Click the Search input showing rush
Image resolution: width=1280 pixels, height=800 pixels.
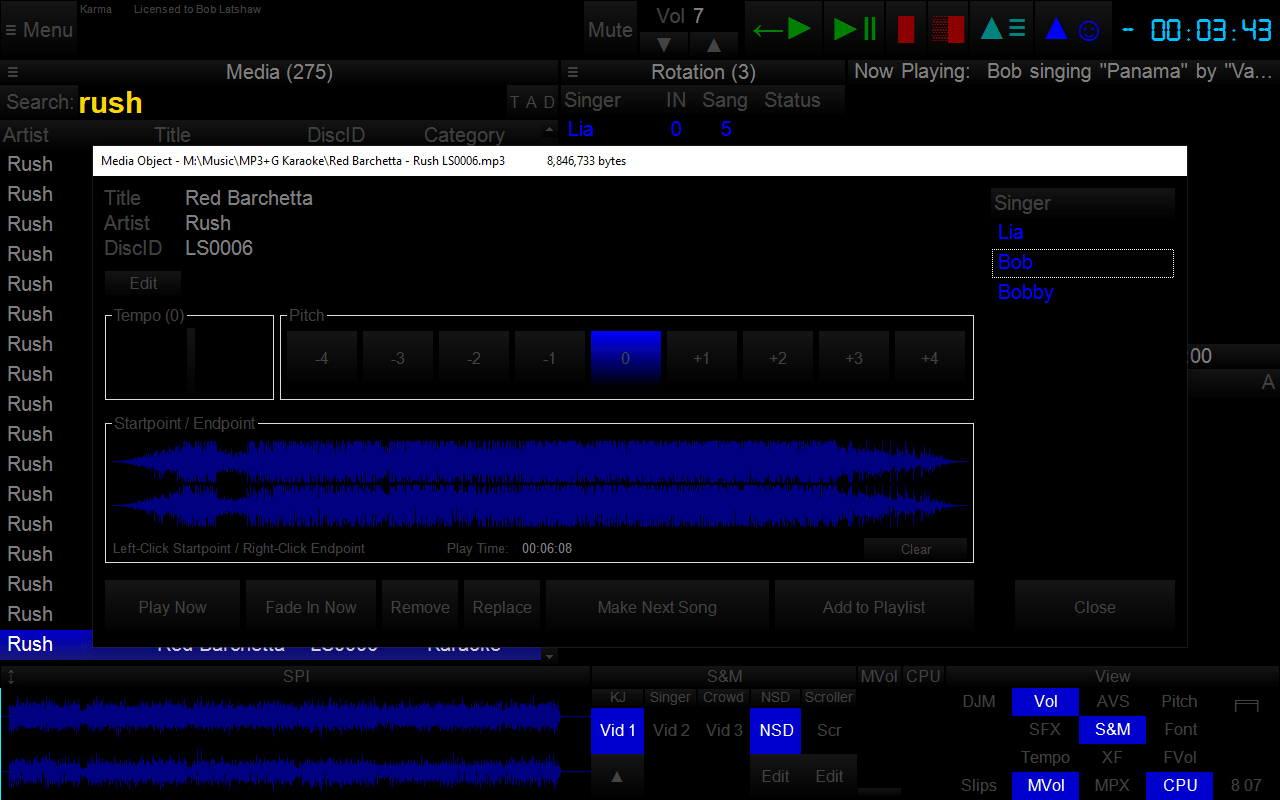coord(110,102)
